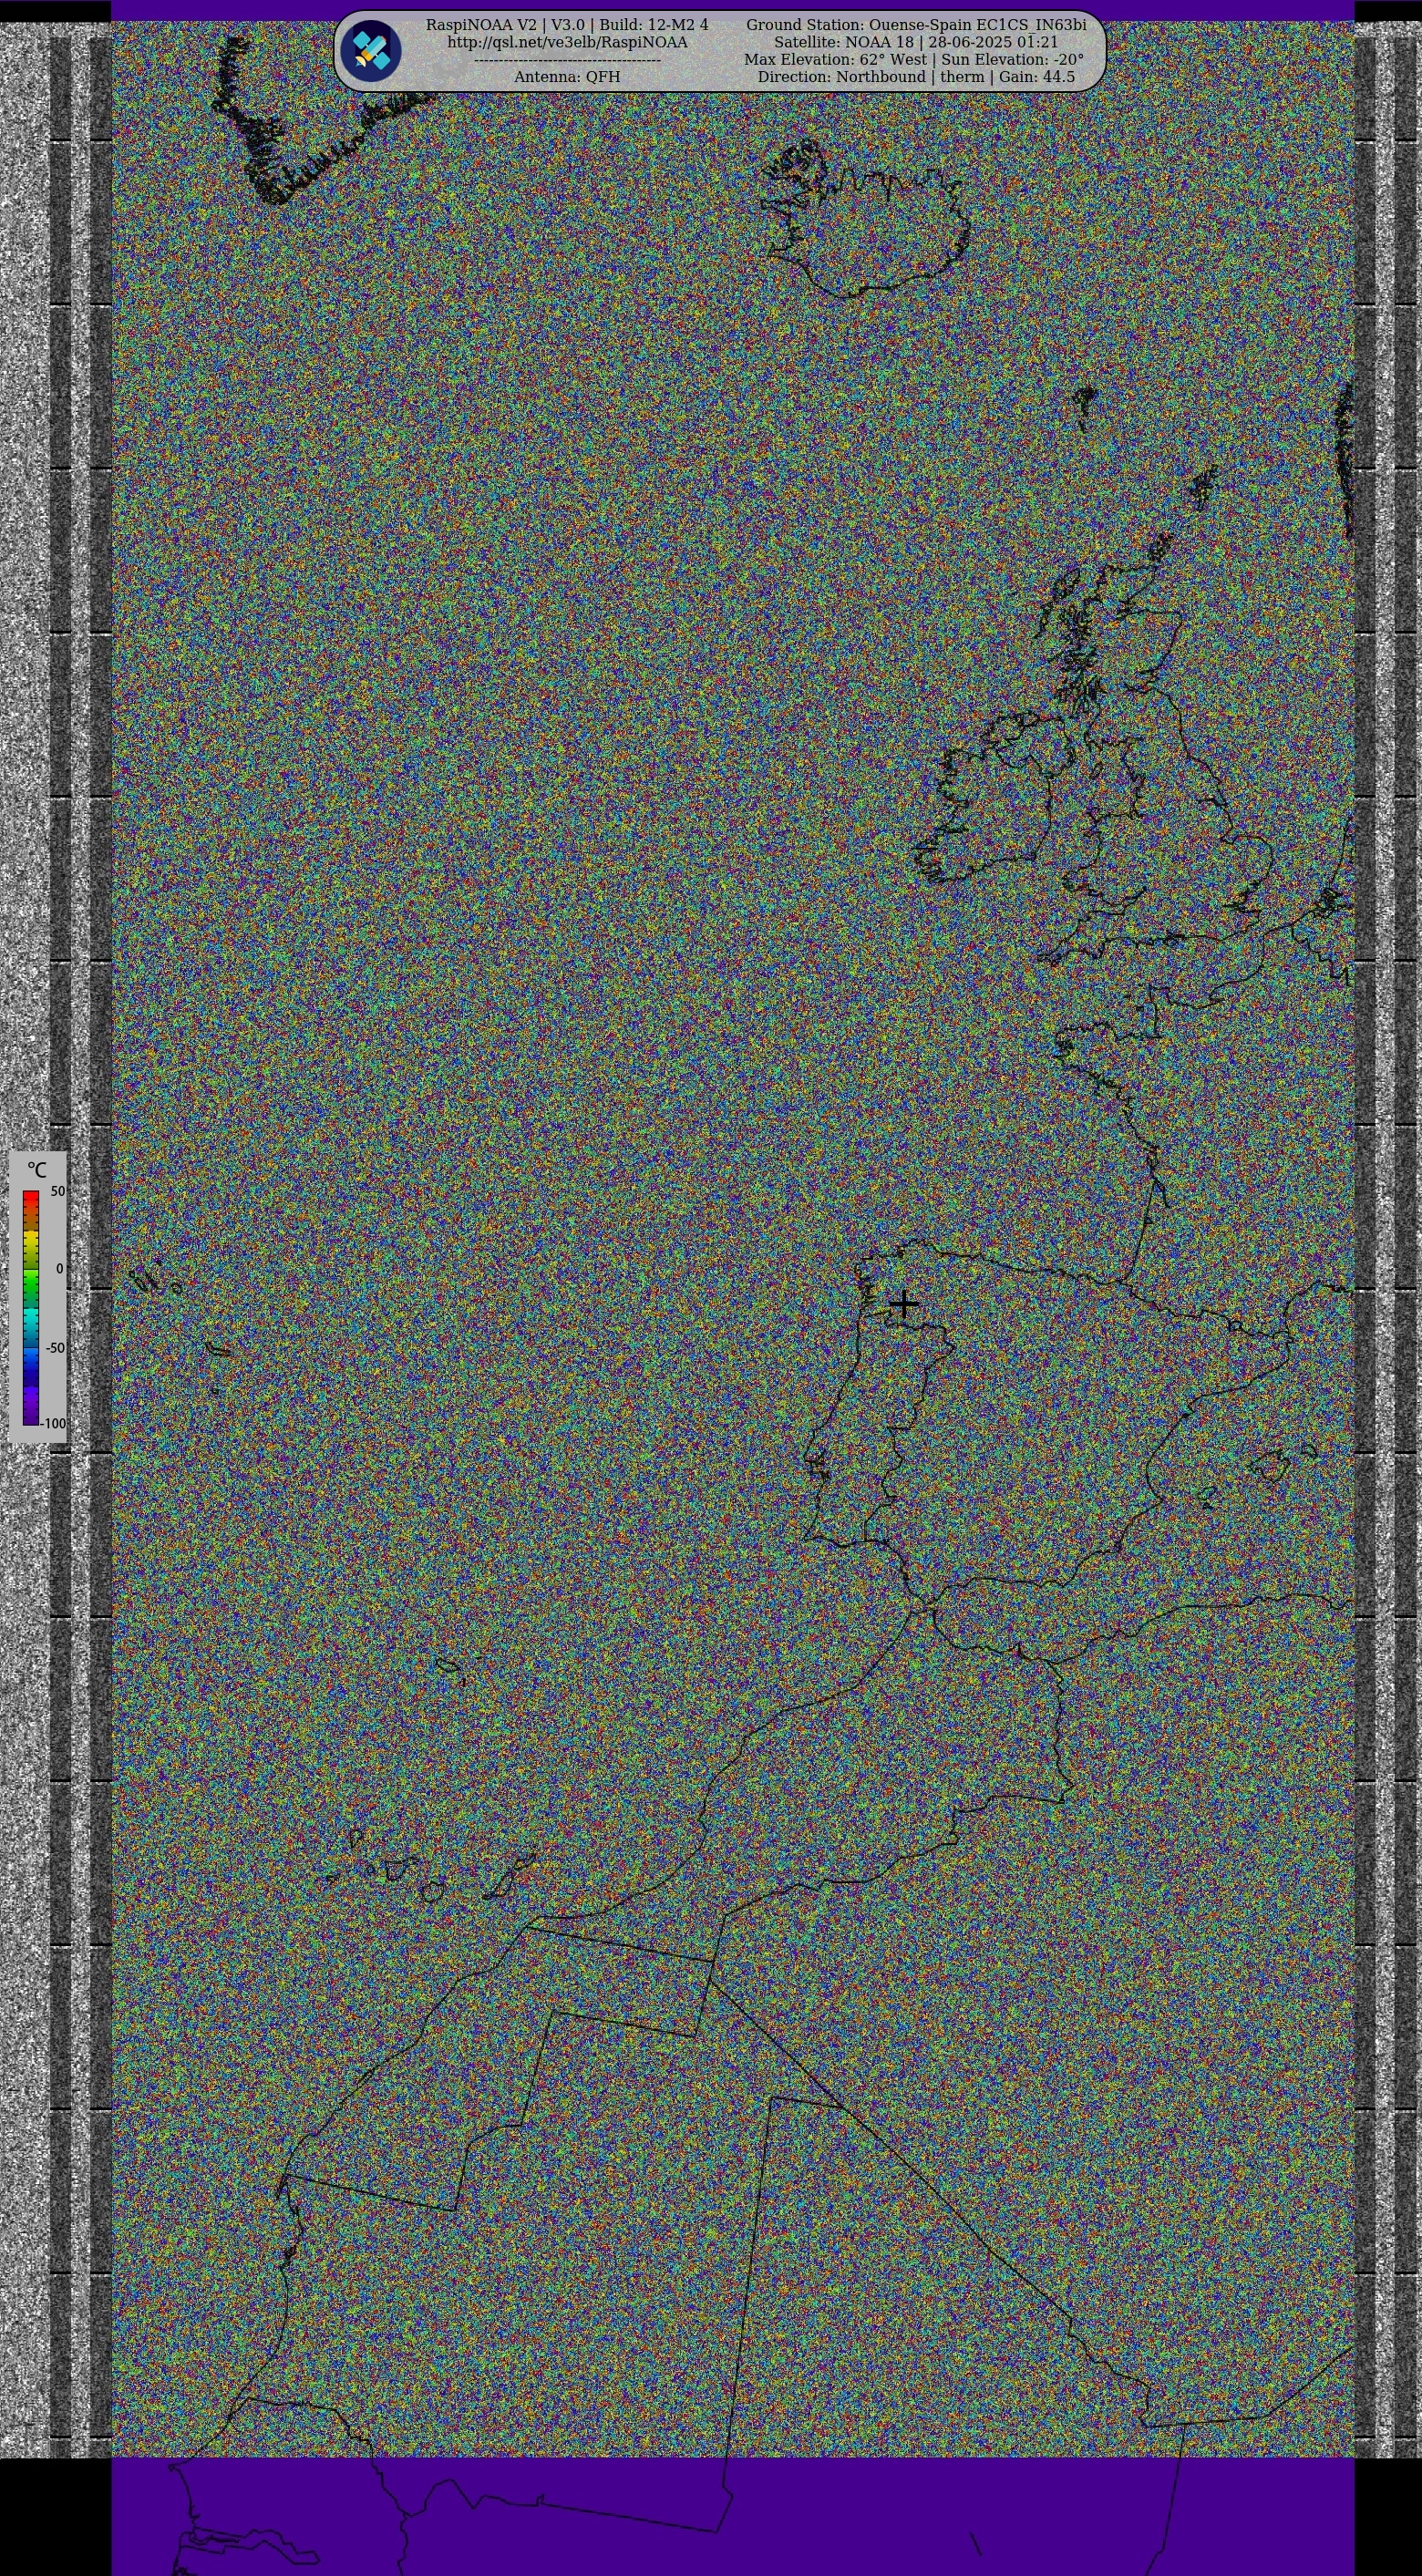The image size is (1422, 2576).
Task: Open the http://qsl.net/ve3elb/RaspiNOAA URL text
Action: 567,42
